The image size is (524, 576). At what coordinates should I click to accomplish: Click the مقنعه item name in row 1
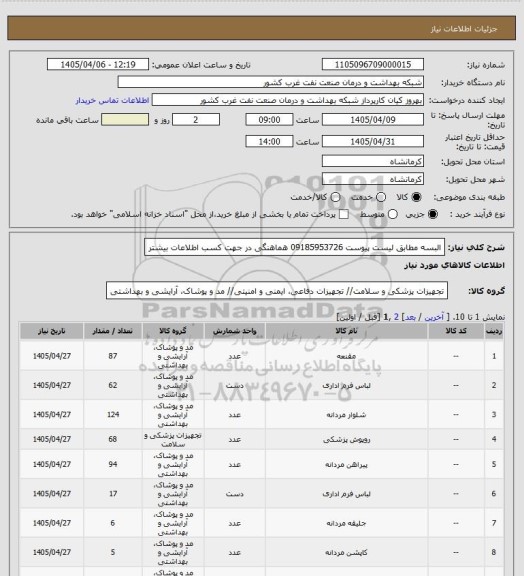click(346, 356)
